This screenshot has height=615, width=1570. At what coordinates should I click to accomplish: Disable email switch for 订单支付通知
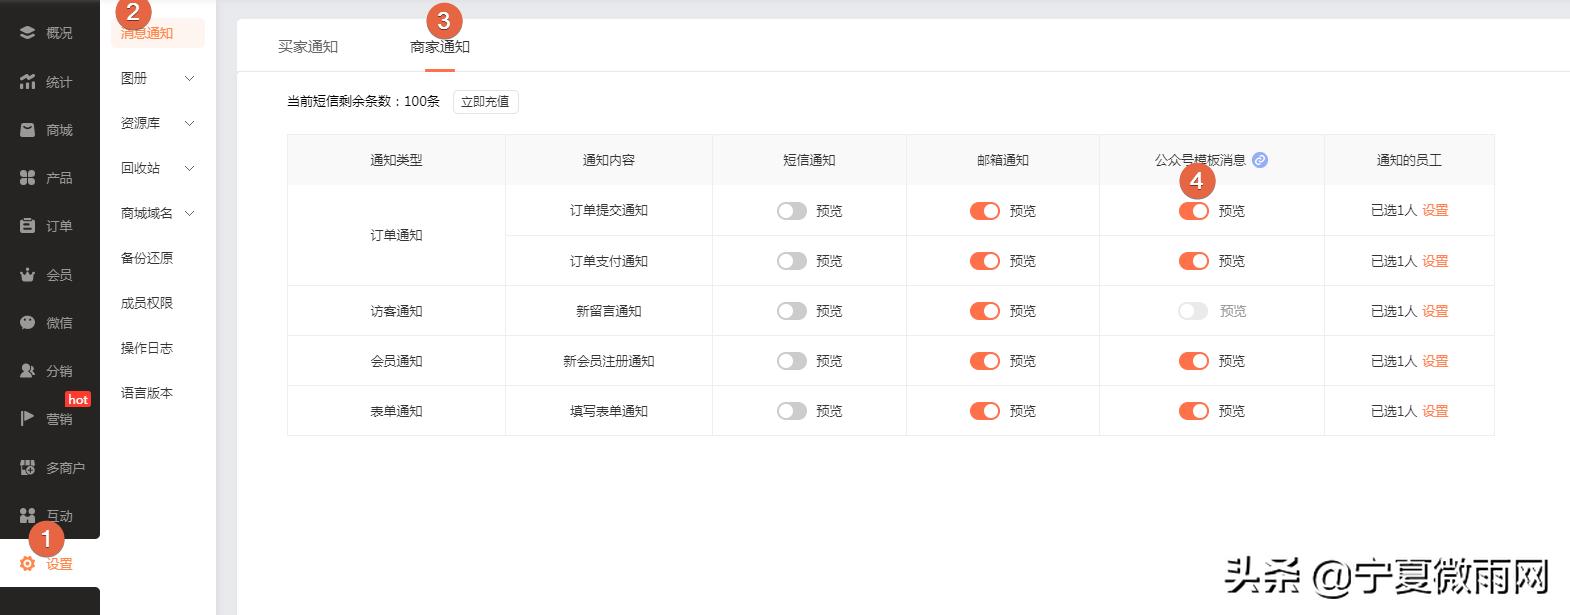point(985,261)
